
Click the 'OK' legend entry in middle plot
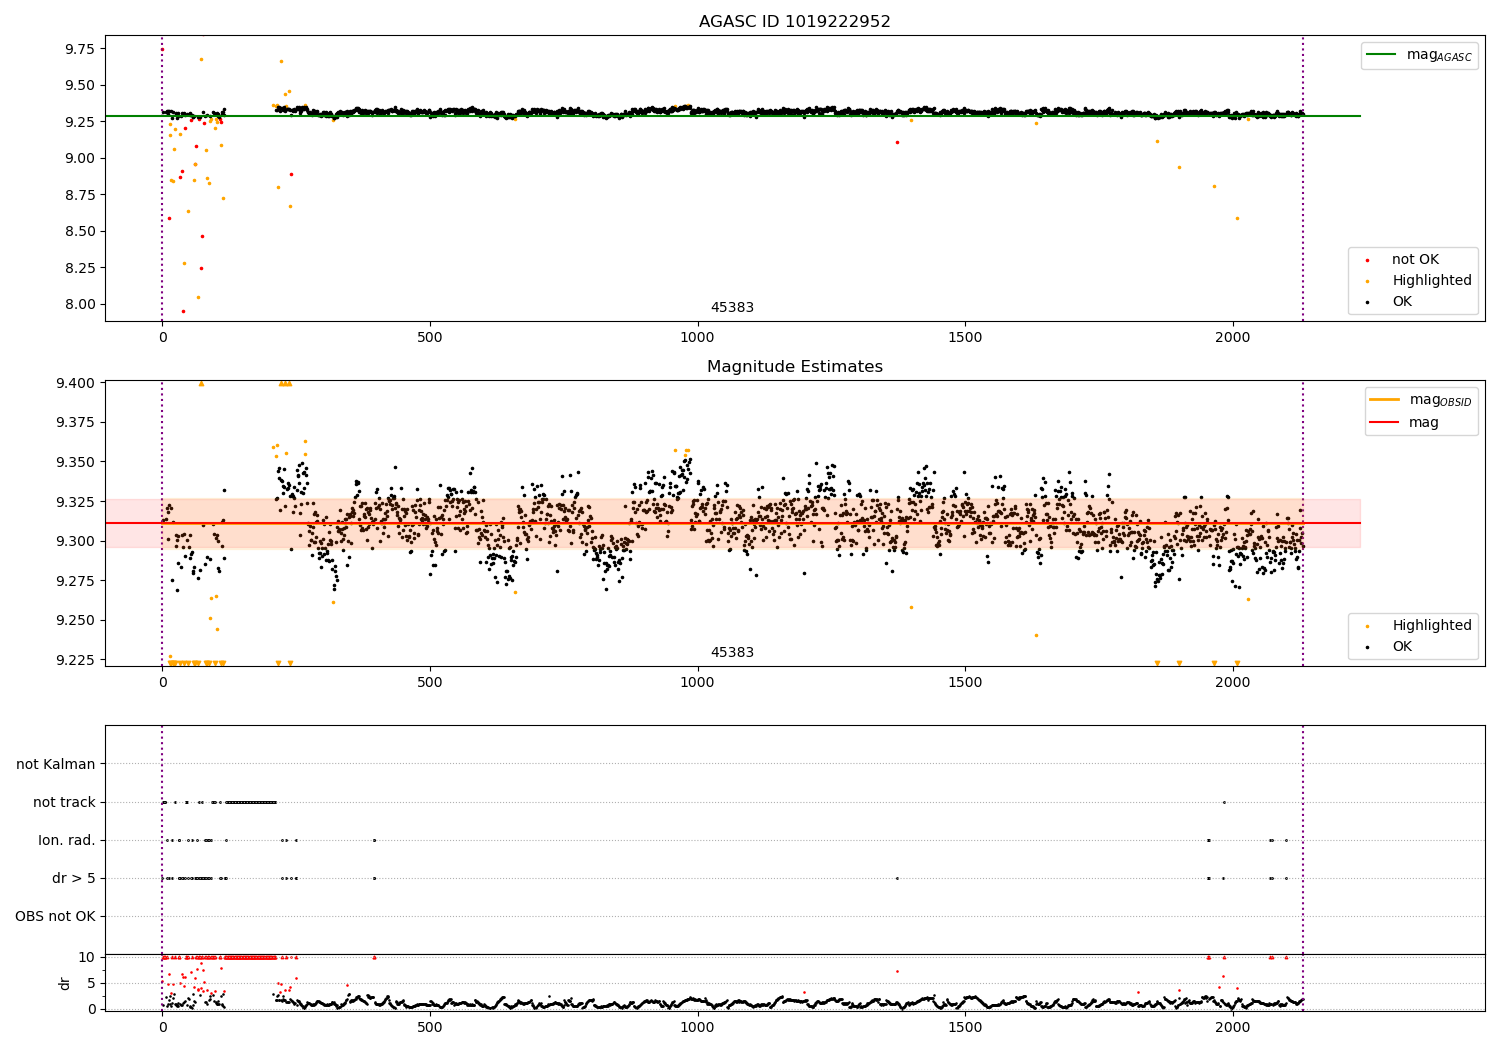1402,647
